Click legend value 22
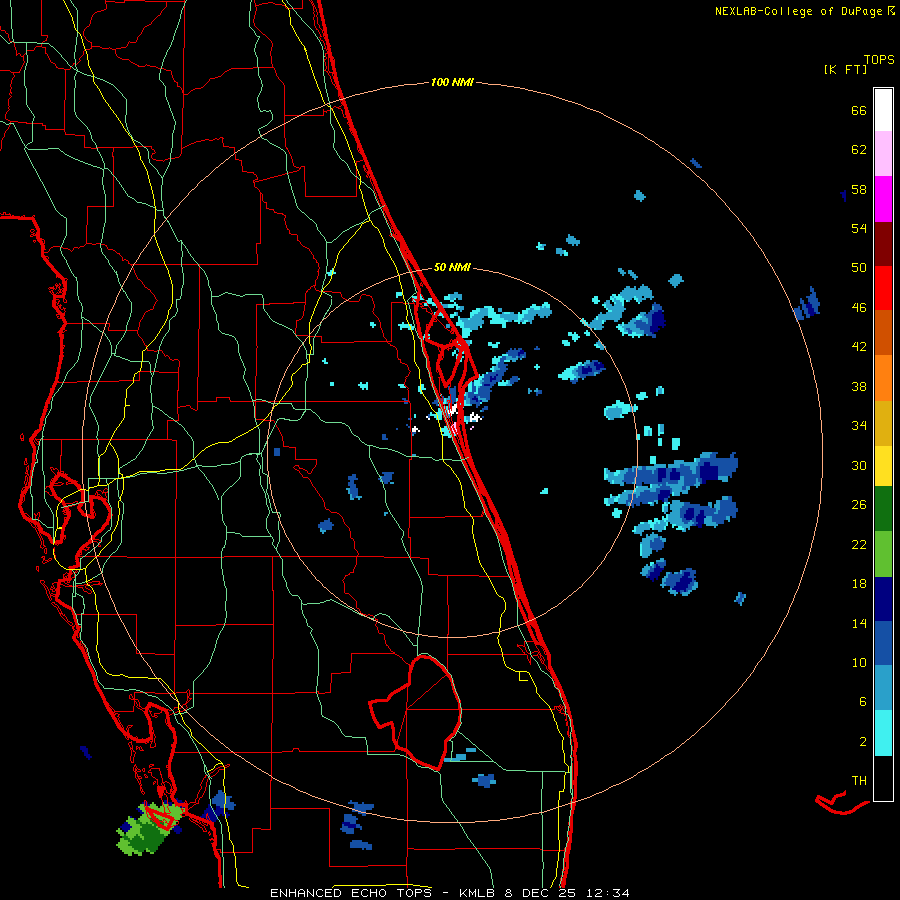 [859, 544]
